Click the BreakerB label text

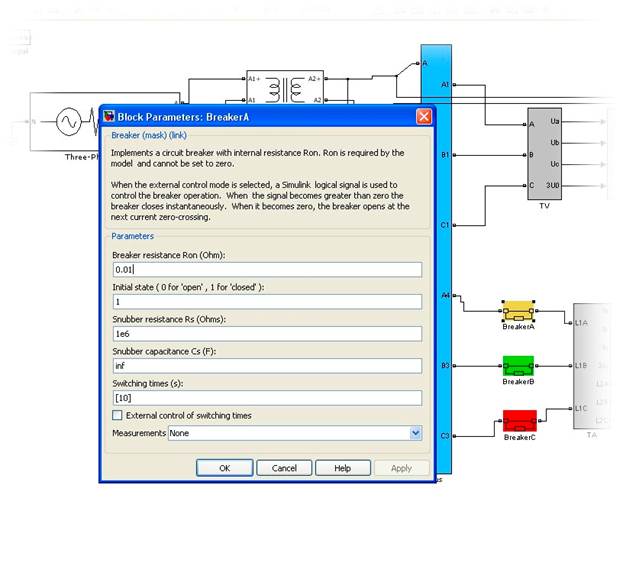pyautogui.click(x=518, y=381)
